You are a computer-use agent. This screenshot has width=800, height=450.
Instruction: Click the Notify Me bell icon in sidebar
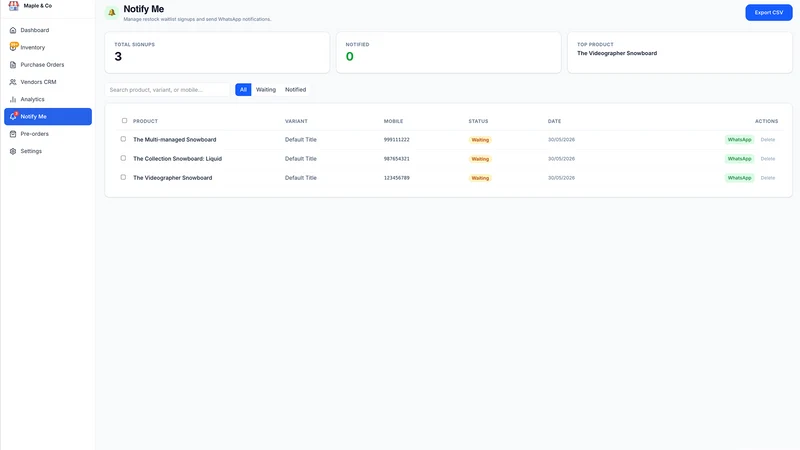click(x=13, y=116)
